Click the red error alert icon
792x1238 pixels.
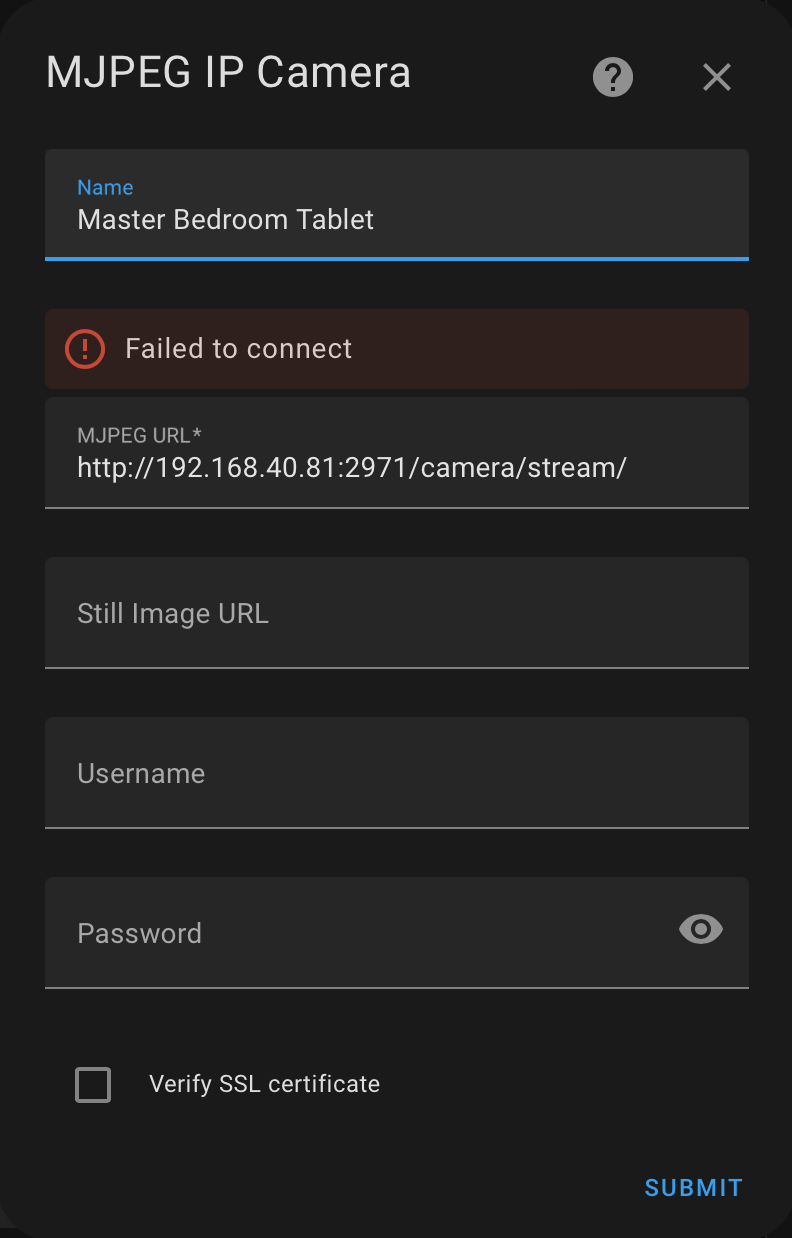(85, 349)
